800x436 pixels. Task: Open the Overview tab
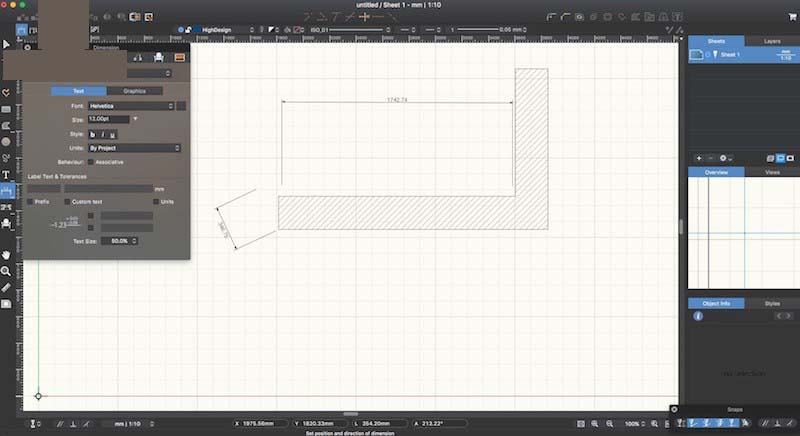(x=716, y=172)
